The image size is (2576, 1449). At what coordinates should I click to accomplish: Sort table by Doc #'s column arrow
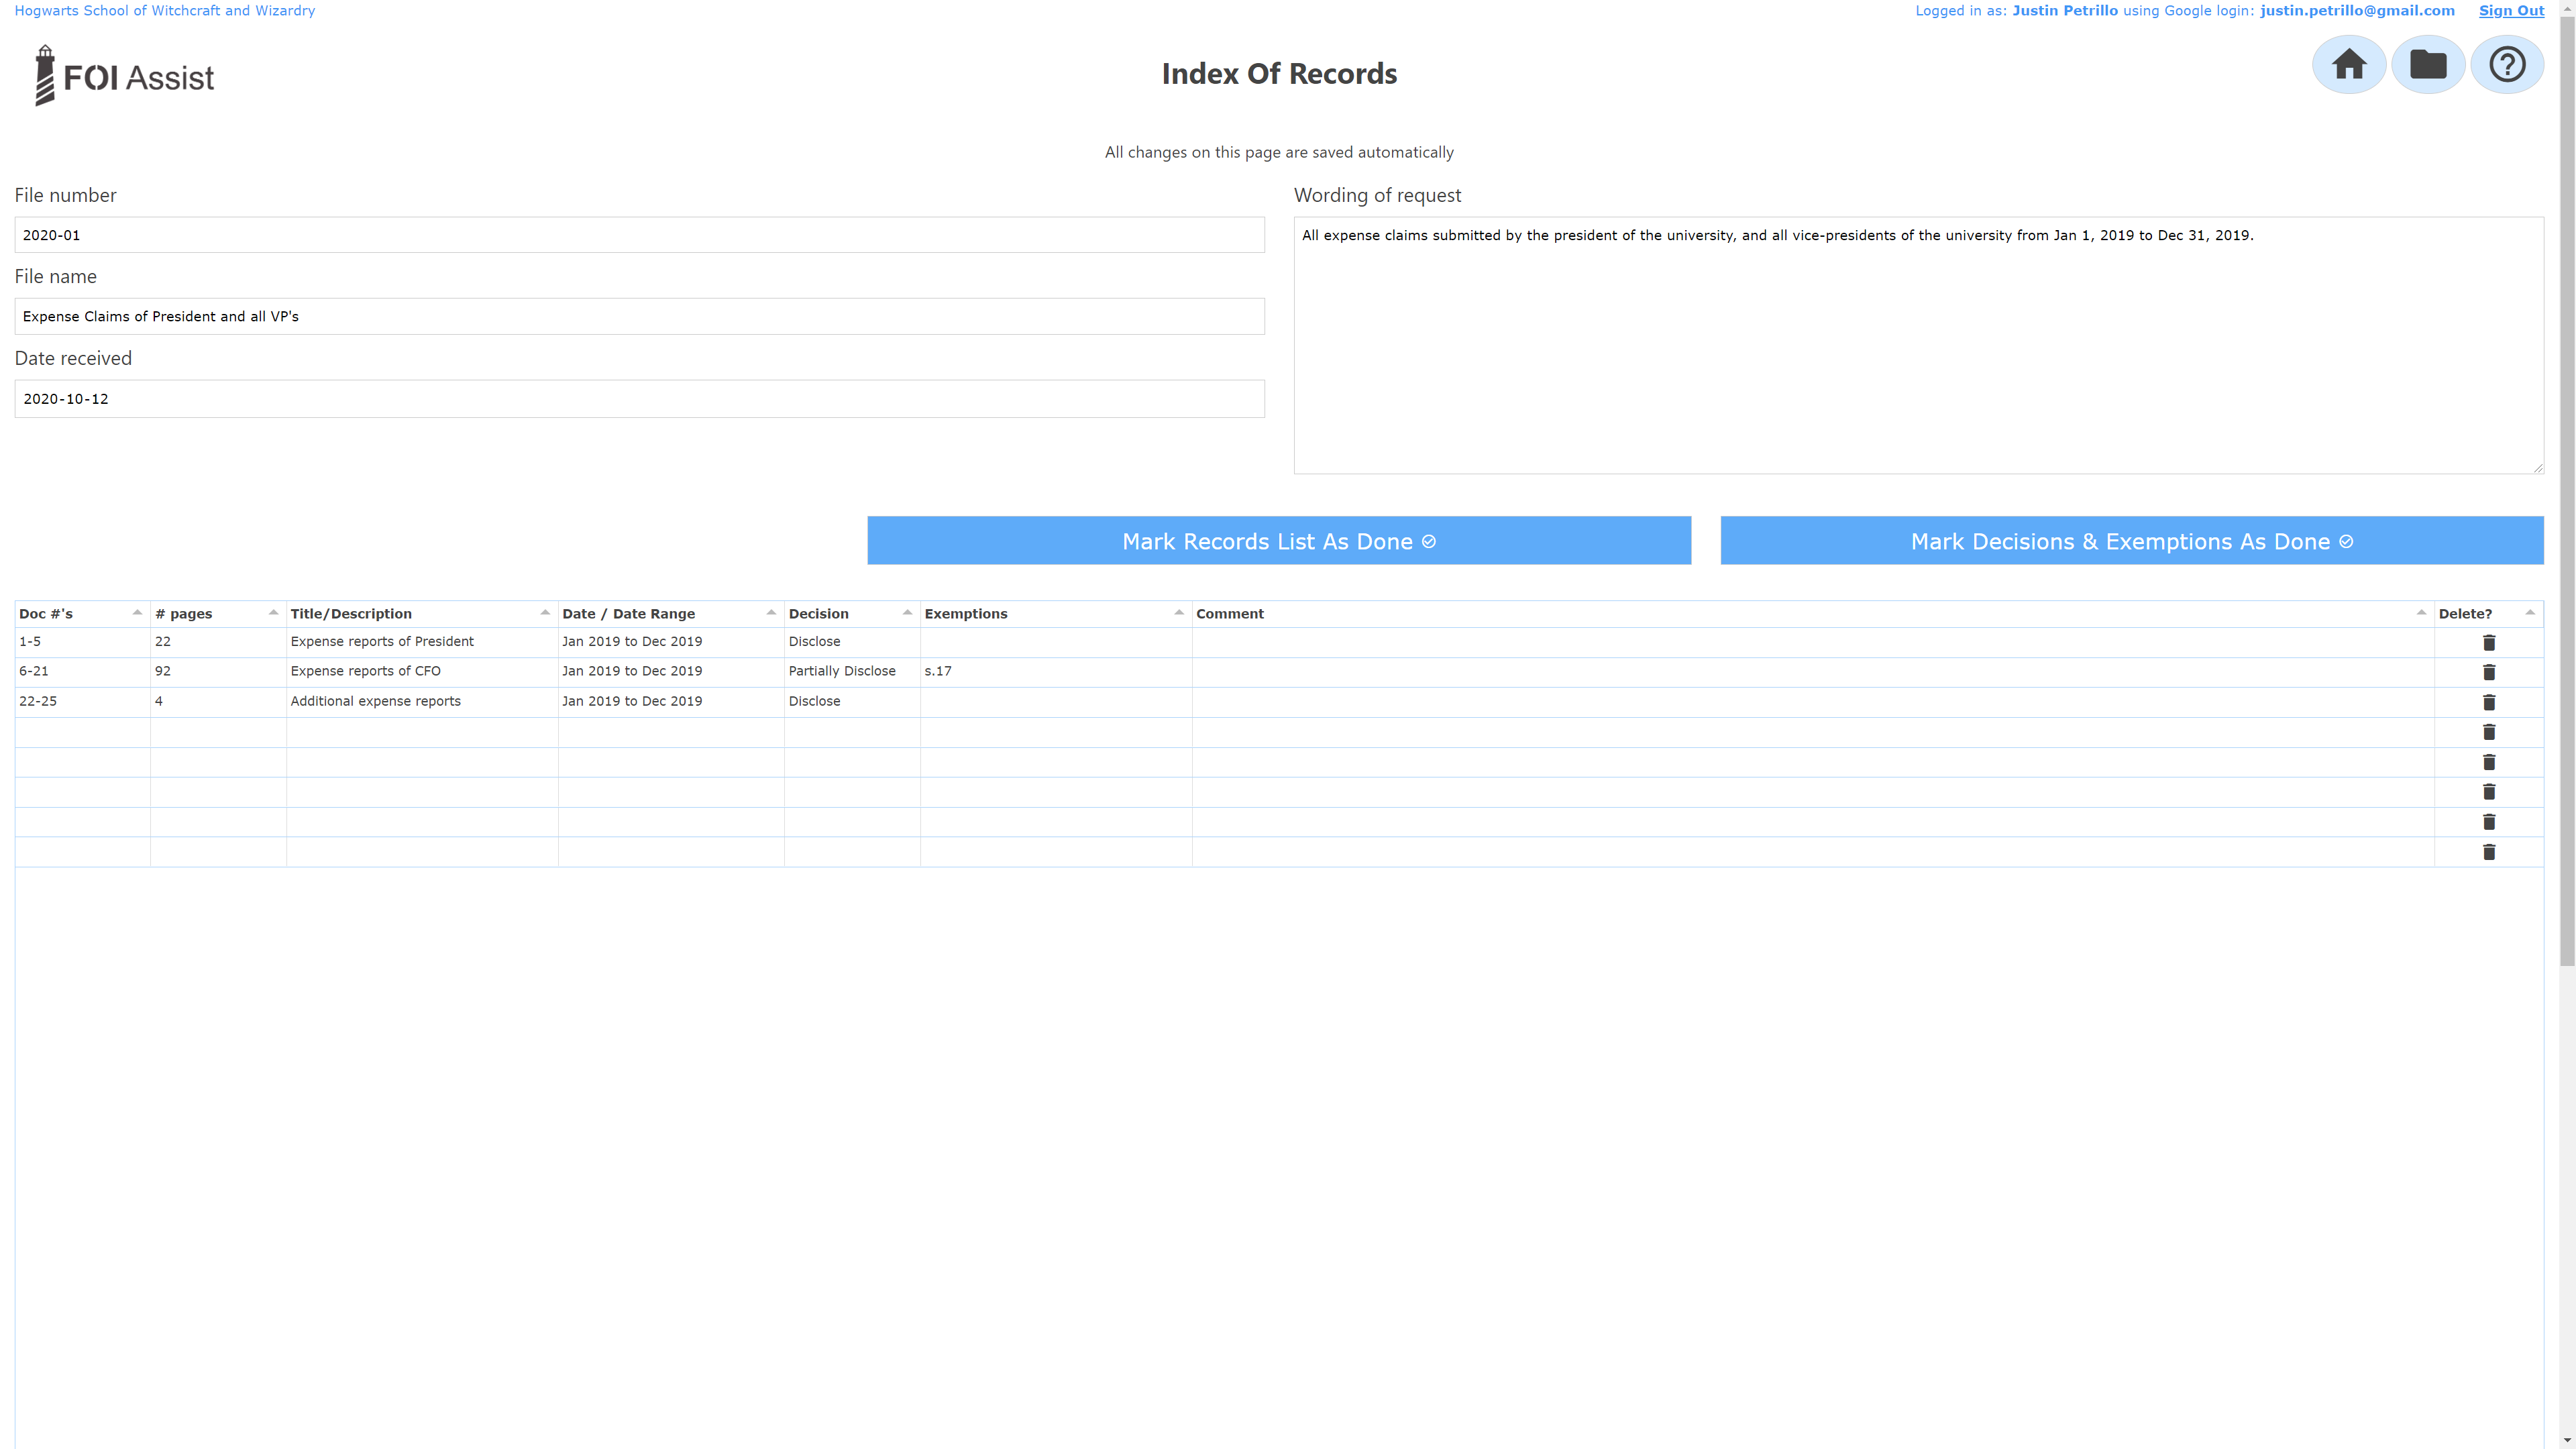point(137,613)
